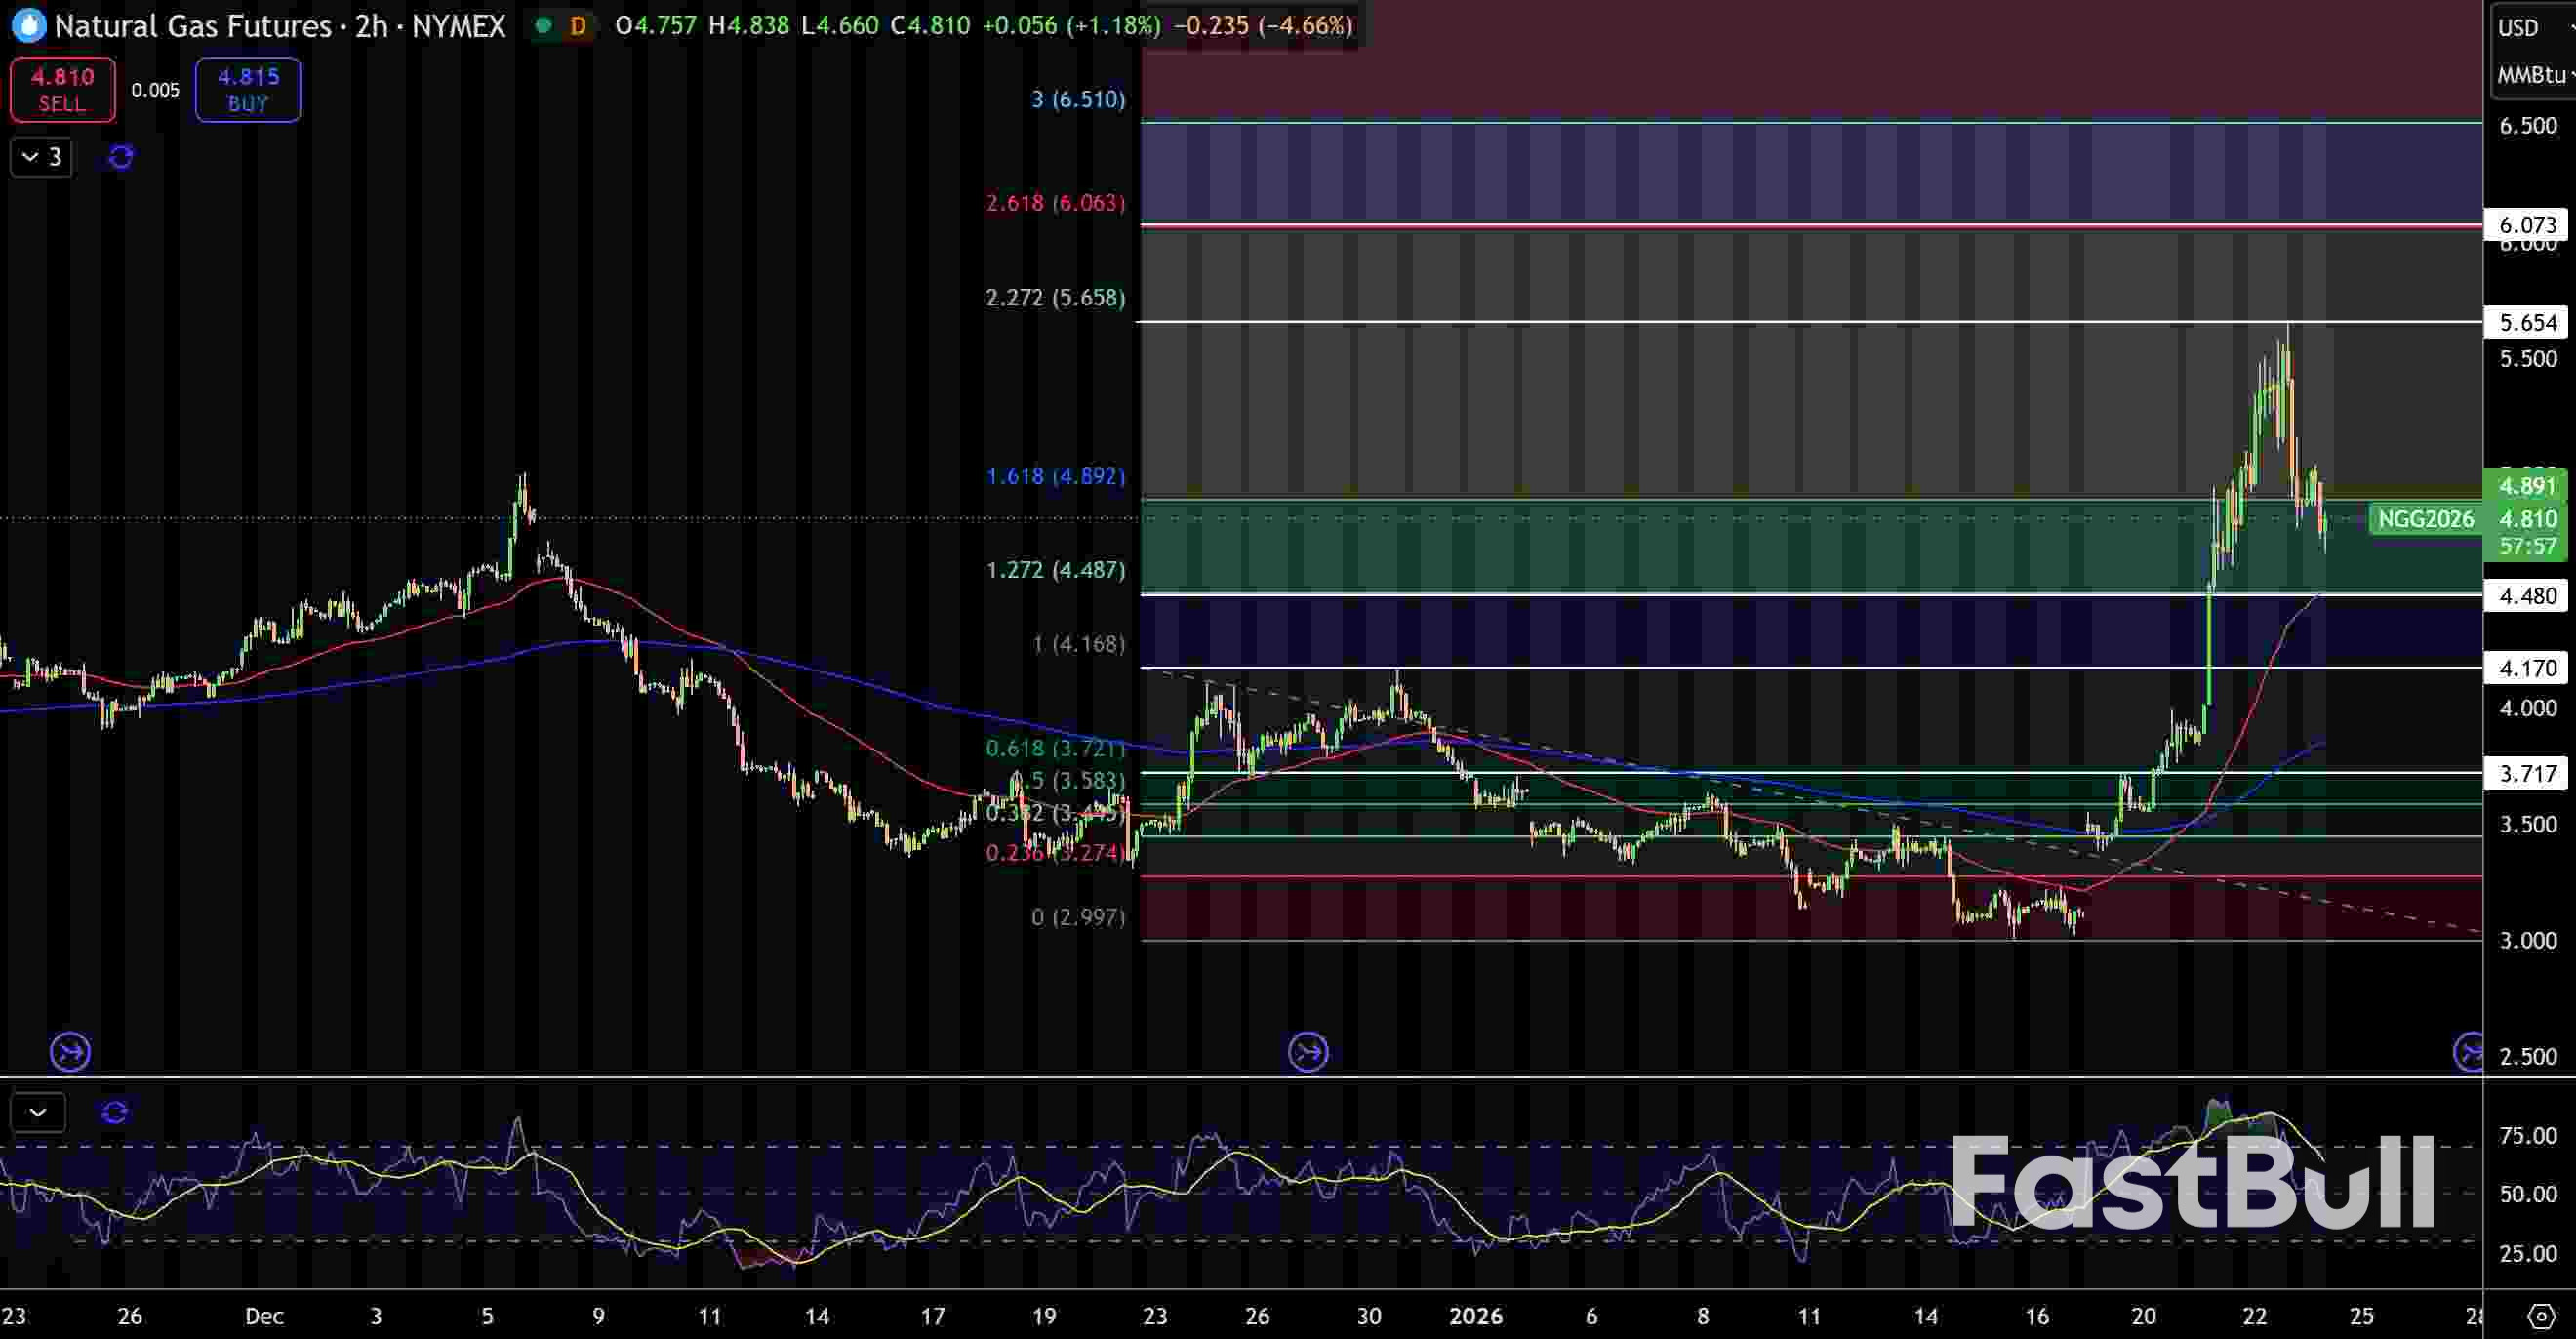
Task: Click the 2026 label on the time axis
Action: pyautogui.click(x=1477, y=1317)
